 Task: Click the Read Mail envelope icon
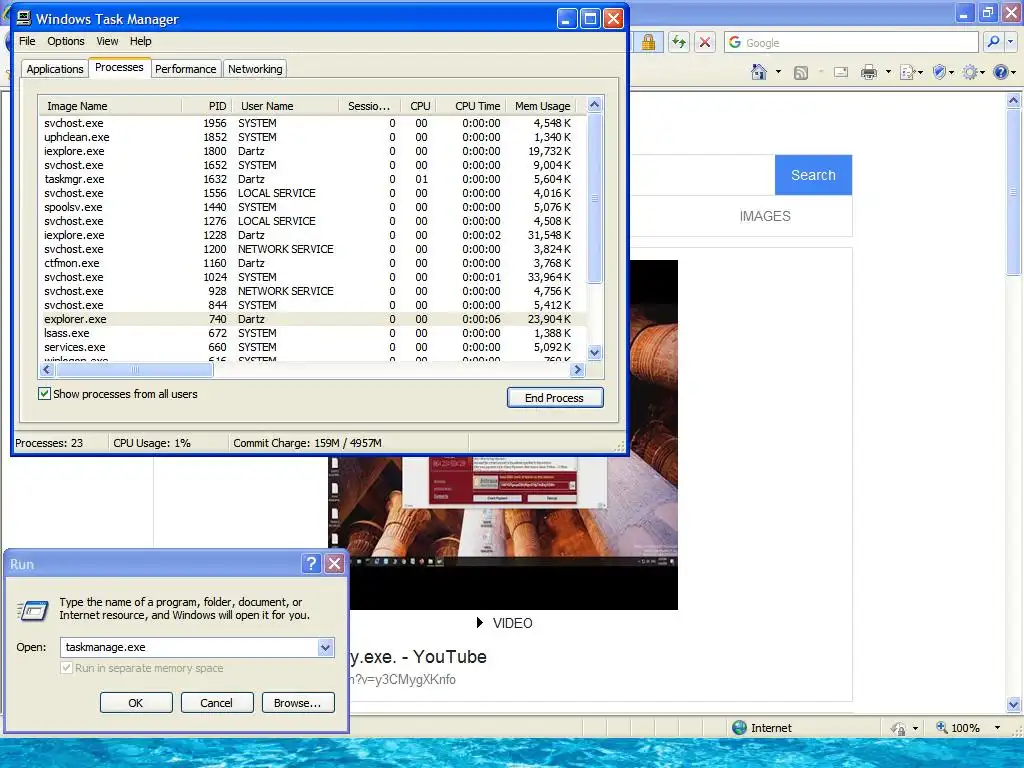(x=841, y=72)
